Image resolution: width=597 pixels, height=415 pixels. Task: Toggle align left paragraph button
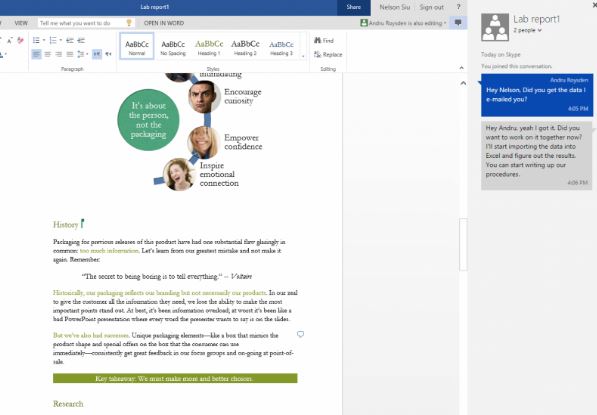pyautogui.click(x=36, y=54)
